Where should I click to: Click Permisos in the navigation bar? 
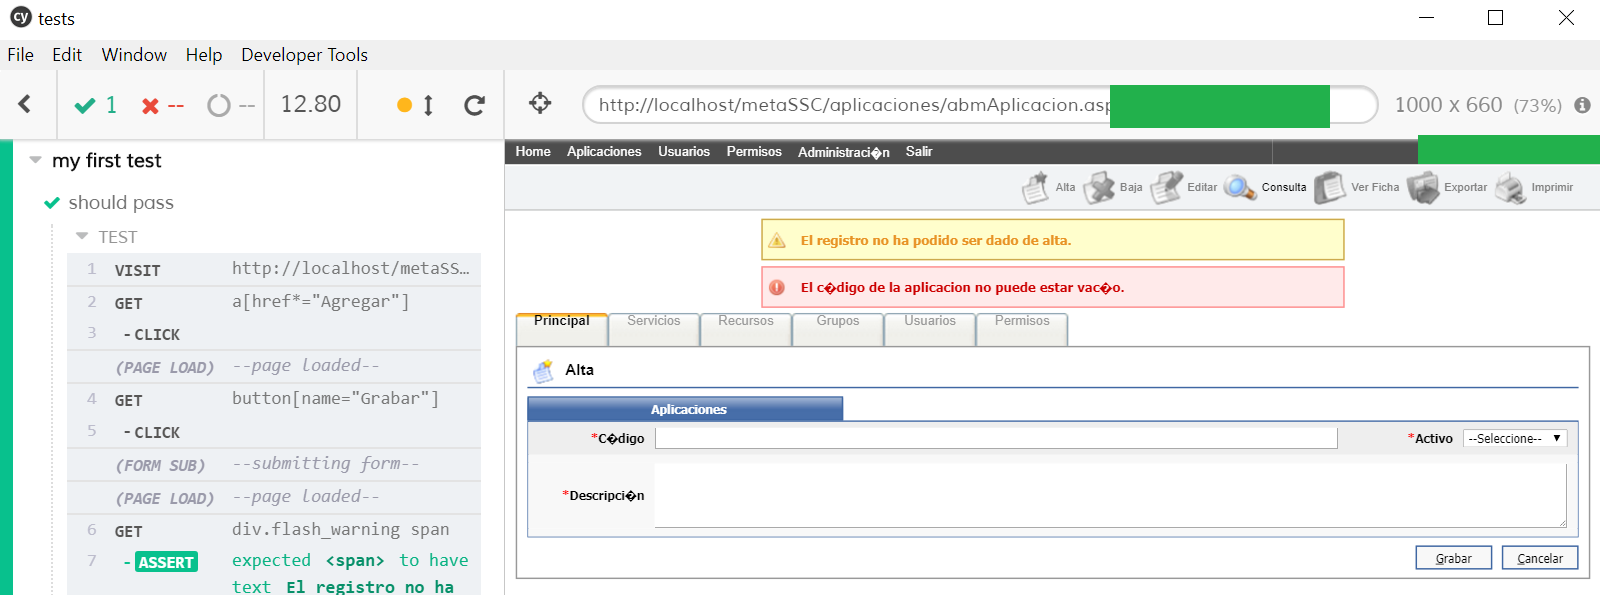(754, 152)
